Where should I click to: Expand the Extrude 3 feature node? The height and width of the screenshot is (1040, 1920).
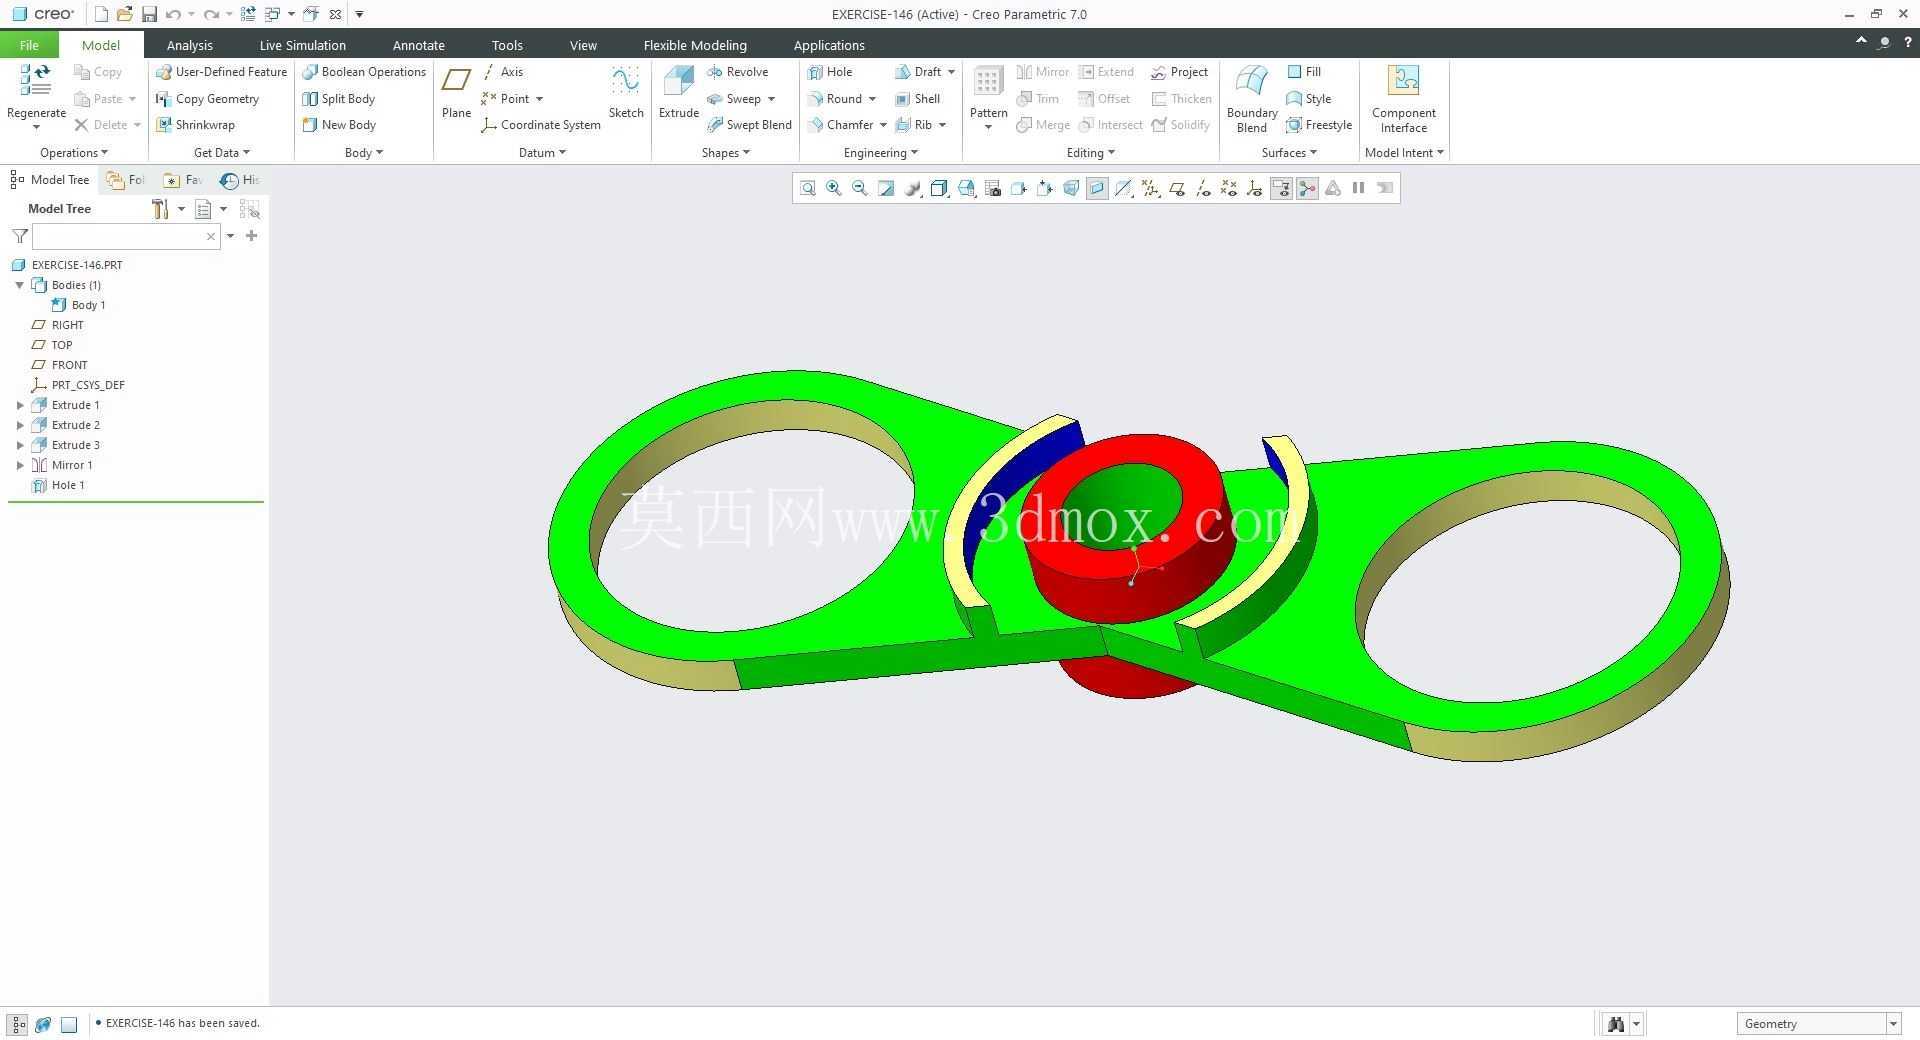[20, 445]
